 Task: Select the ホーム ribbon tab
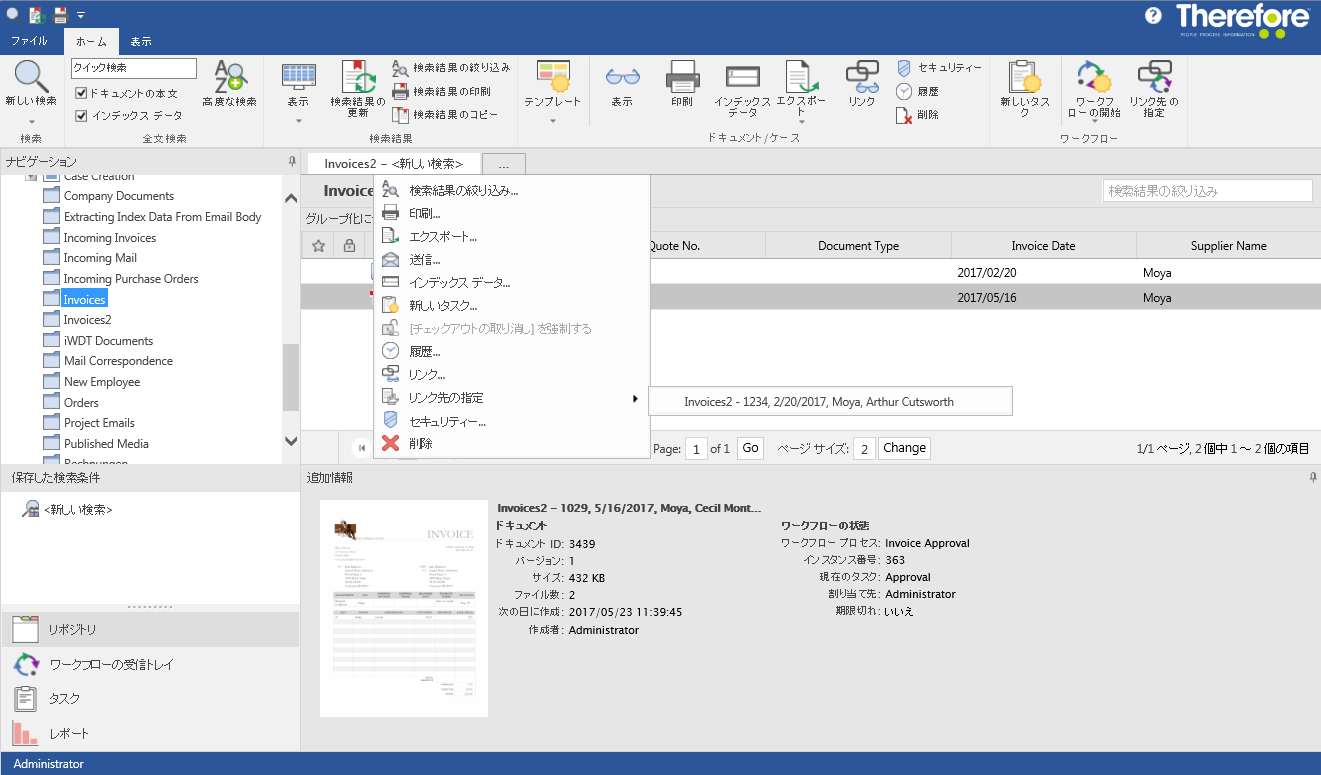pos(91,41)
